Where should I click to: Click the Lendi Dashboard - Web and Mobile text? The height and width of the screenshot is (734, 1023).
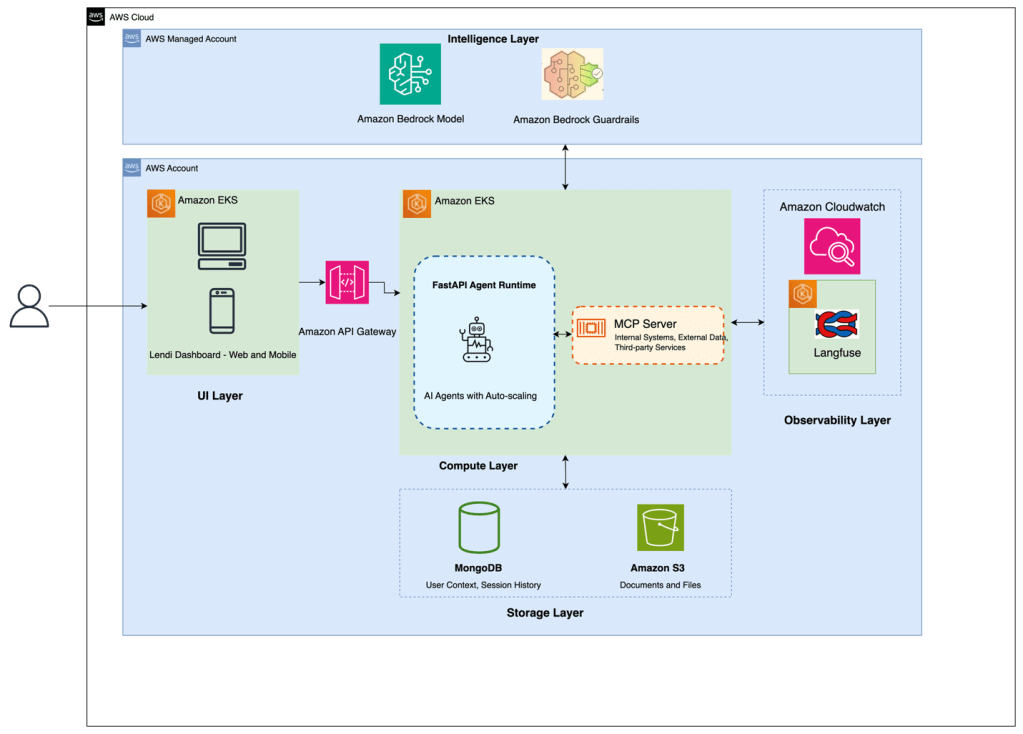click(x=223, y=356)
